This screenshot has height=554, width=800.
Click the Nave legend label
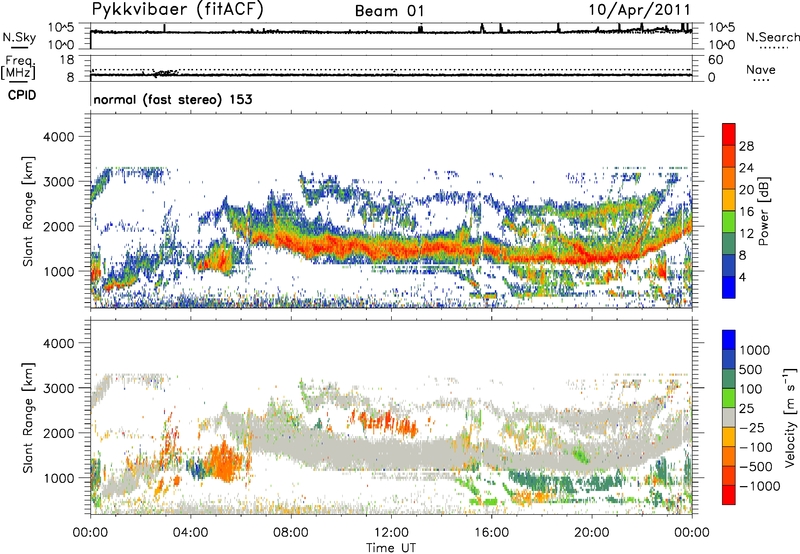[761, 69]
